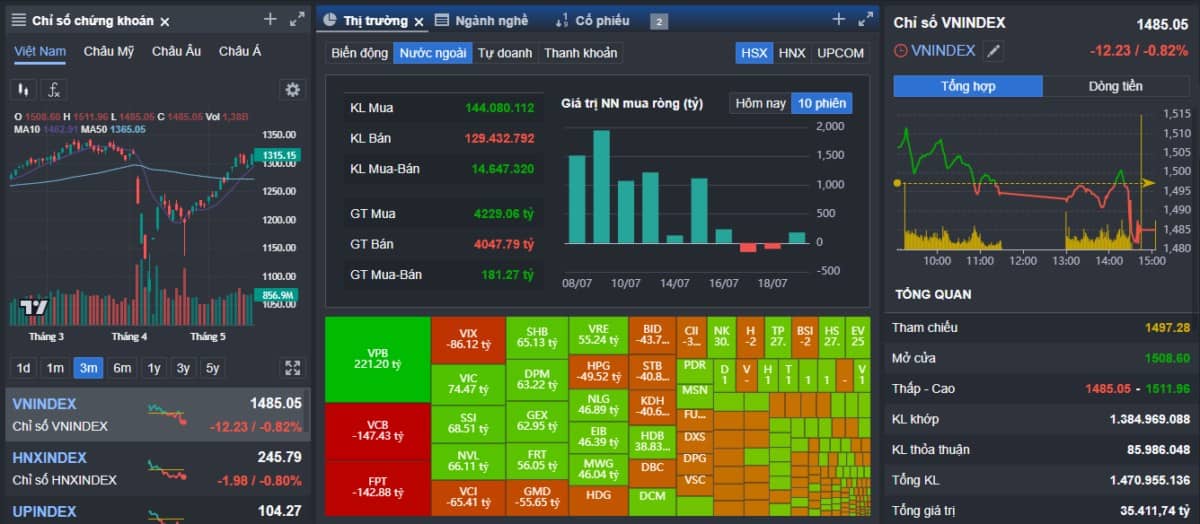Screen dimensions: 1200x524
Task: Set chart range to 1y
Action: click(154, 368)
